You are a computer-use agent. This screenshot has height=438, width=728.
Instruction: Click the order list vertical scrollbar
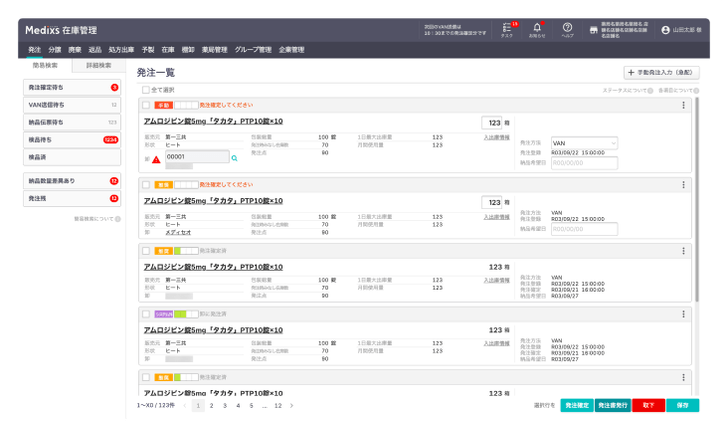(697, 200)
